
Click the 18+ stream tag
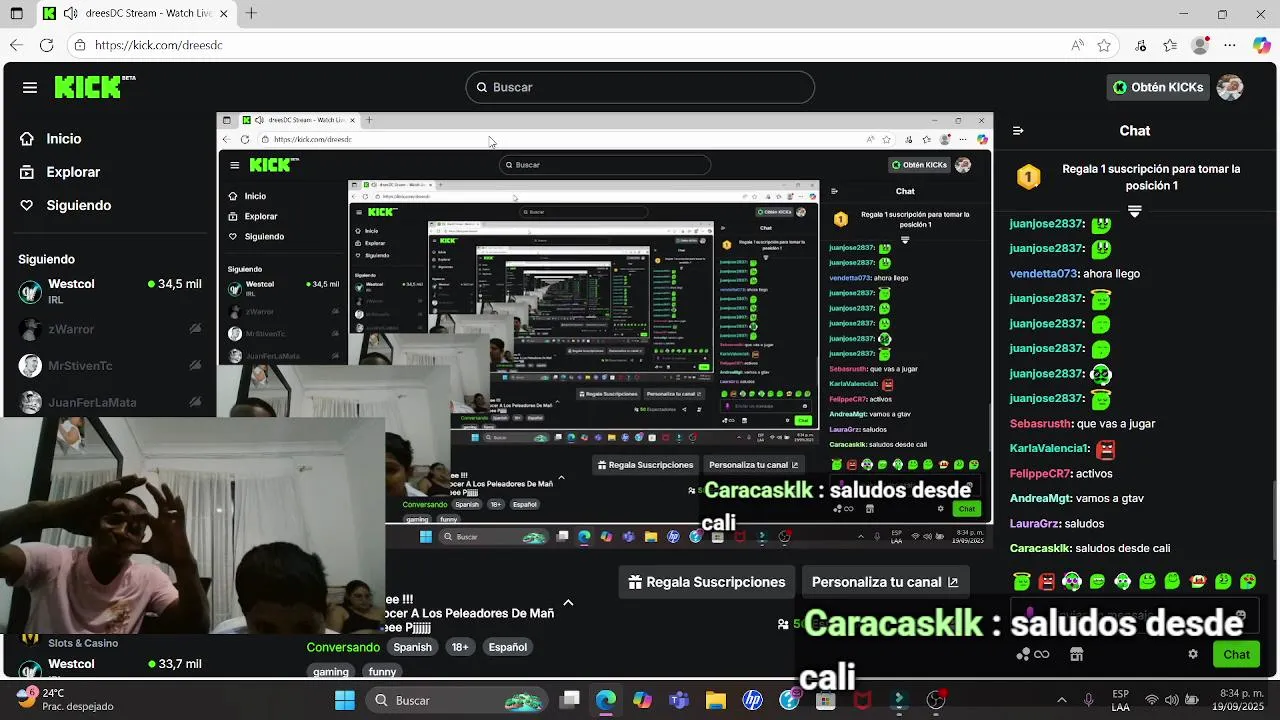460,647
